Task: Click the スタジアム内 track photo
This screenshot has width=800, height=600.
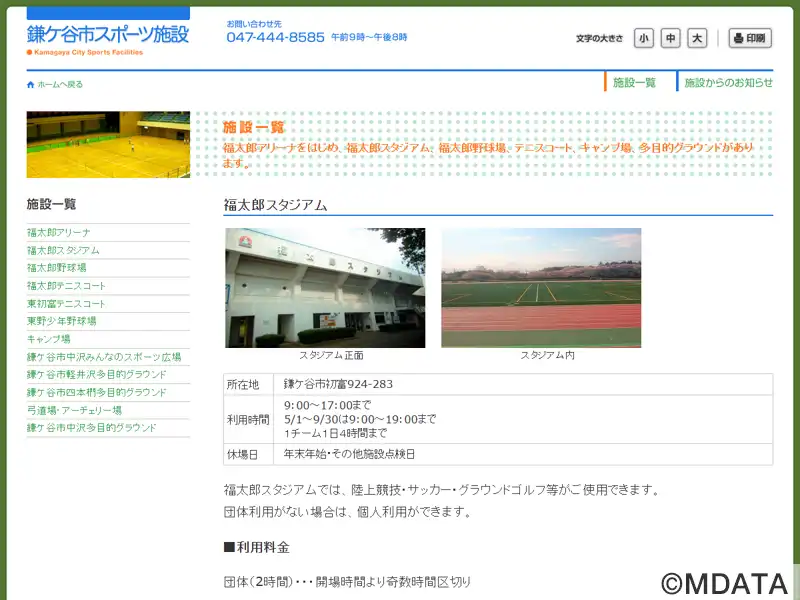Action: [541, 288]
